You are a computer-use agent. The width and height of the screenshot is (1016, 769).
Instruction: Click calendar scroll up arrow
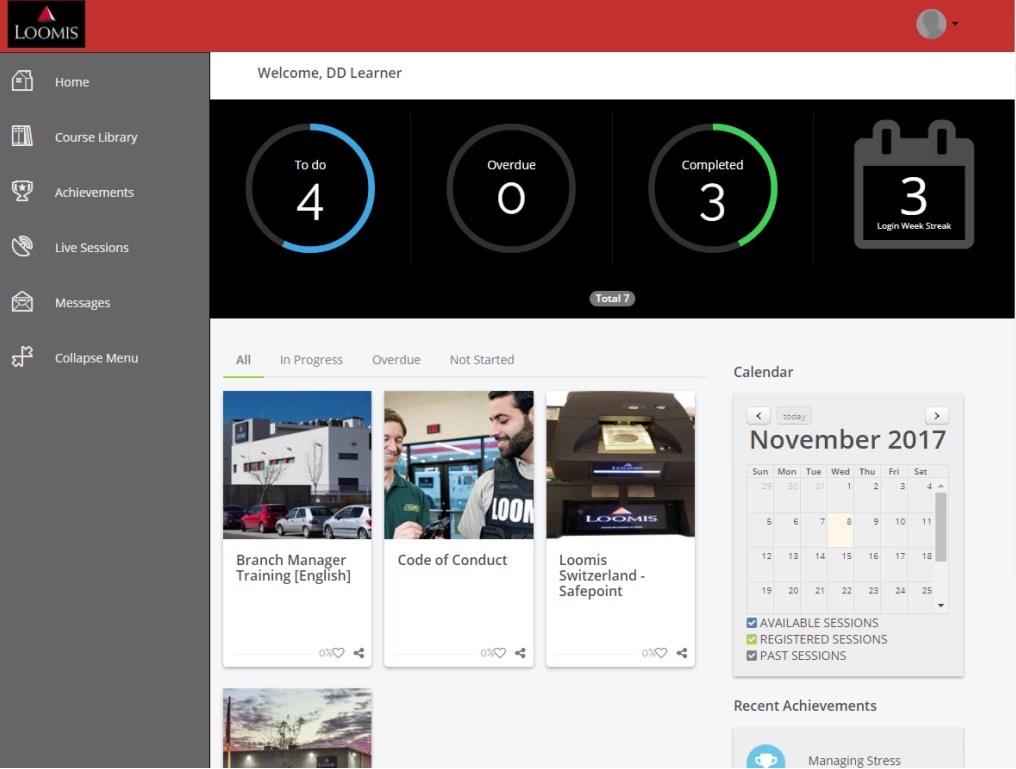click(x=941, y=486)
